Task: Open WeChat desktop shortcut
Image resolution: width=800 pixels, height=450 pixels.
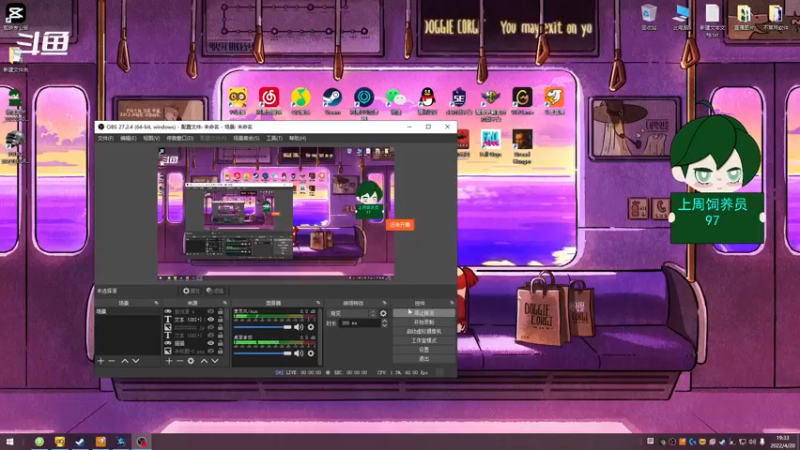Action: [x=395, y=100]
